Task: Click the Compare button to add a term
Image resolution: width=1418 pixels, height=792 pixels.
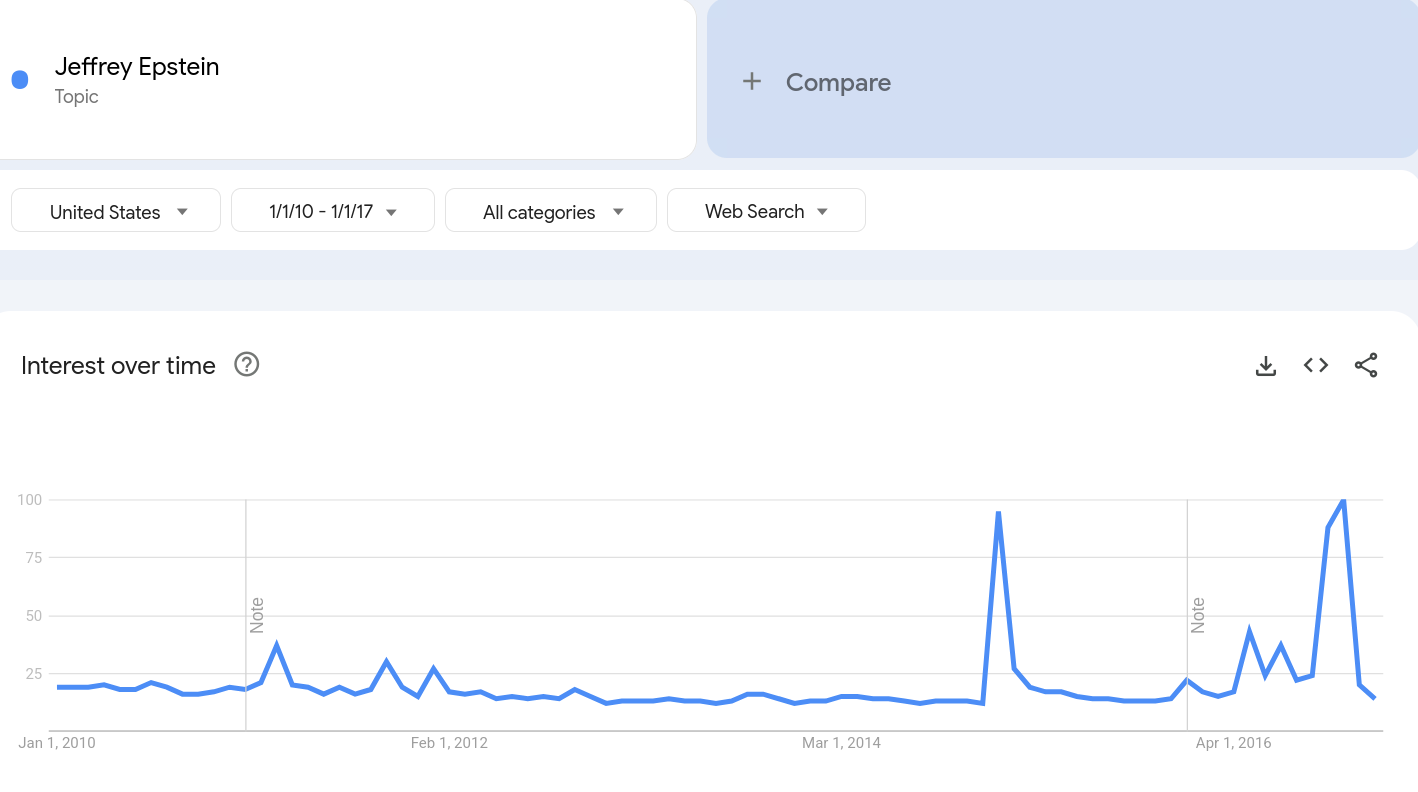Action: pos(1062,79)
